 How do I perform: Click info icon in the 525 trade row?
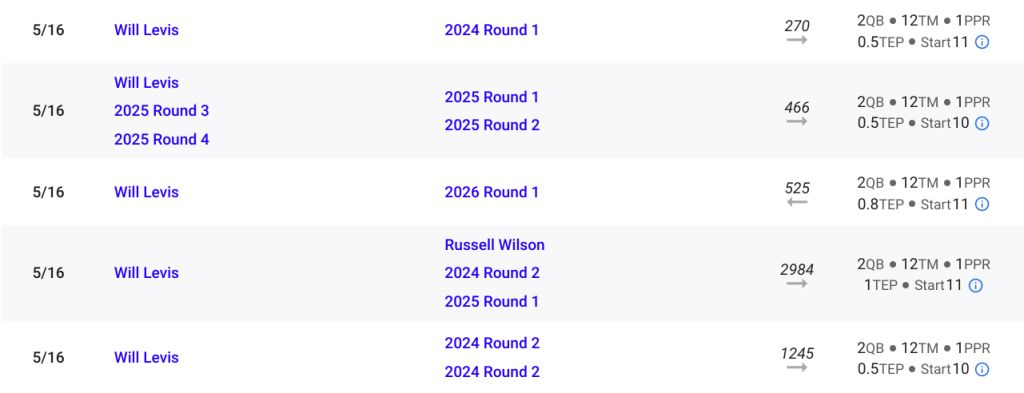(982, 204)
